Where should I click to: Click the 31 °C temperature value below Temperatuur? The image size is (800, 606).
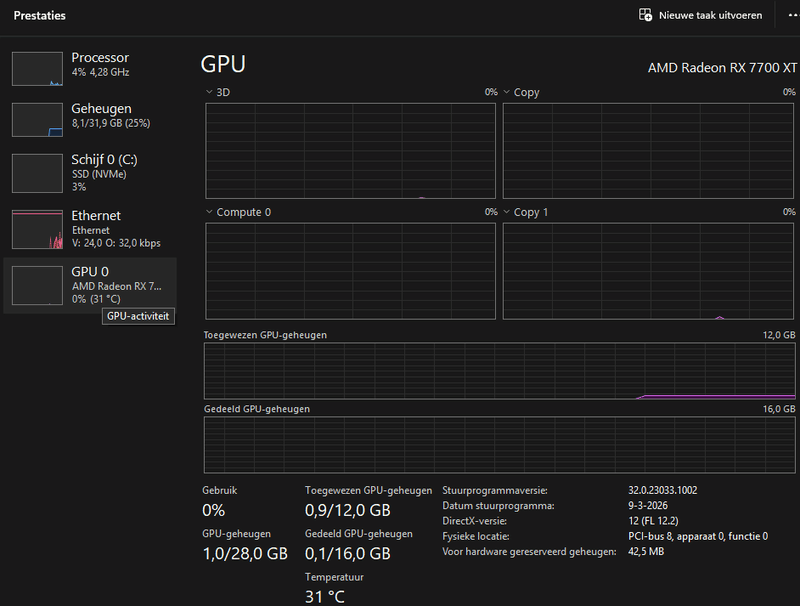pos(325,596)
